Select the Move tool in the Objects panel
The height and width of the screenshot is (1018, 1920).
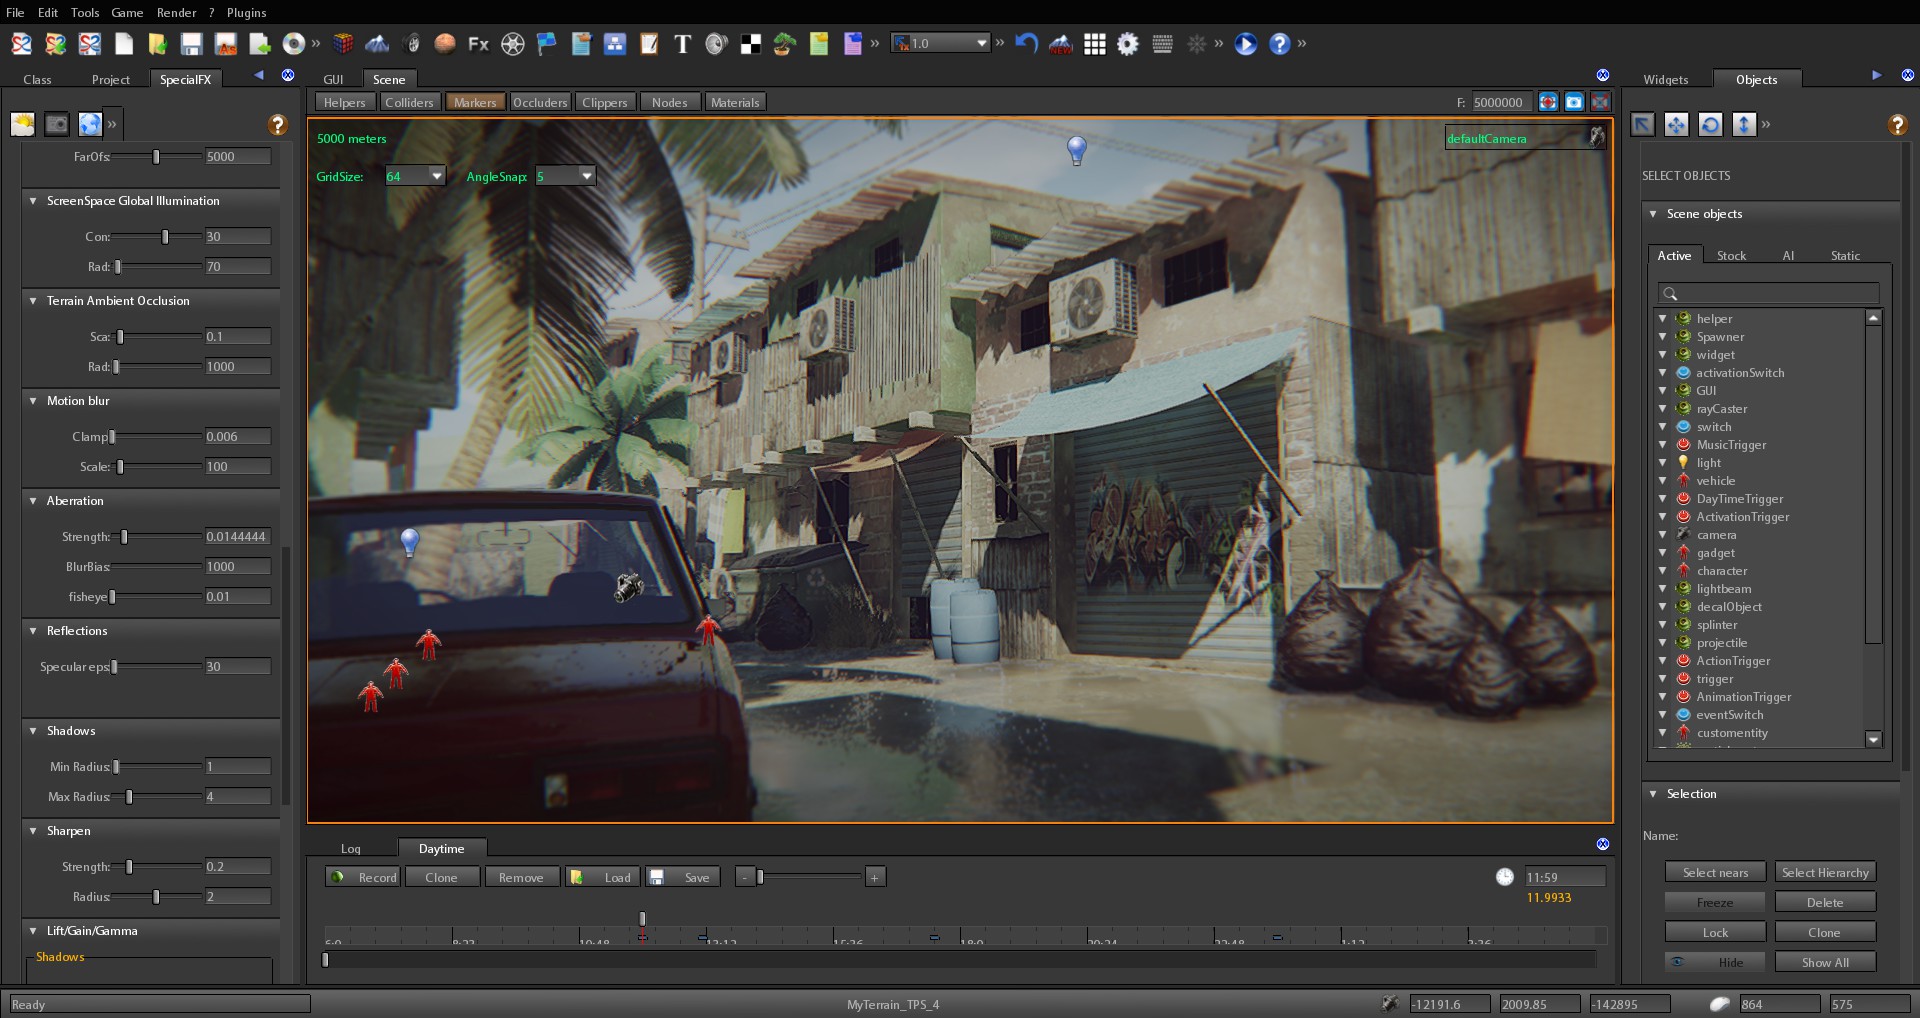(1676, 124)
